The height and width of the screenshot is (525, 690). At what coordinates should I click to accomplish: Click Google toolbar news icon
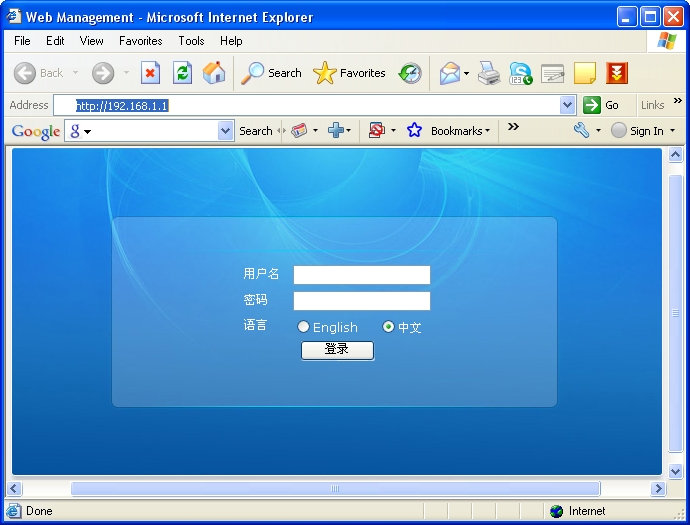(x=299, y=130)
